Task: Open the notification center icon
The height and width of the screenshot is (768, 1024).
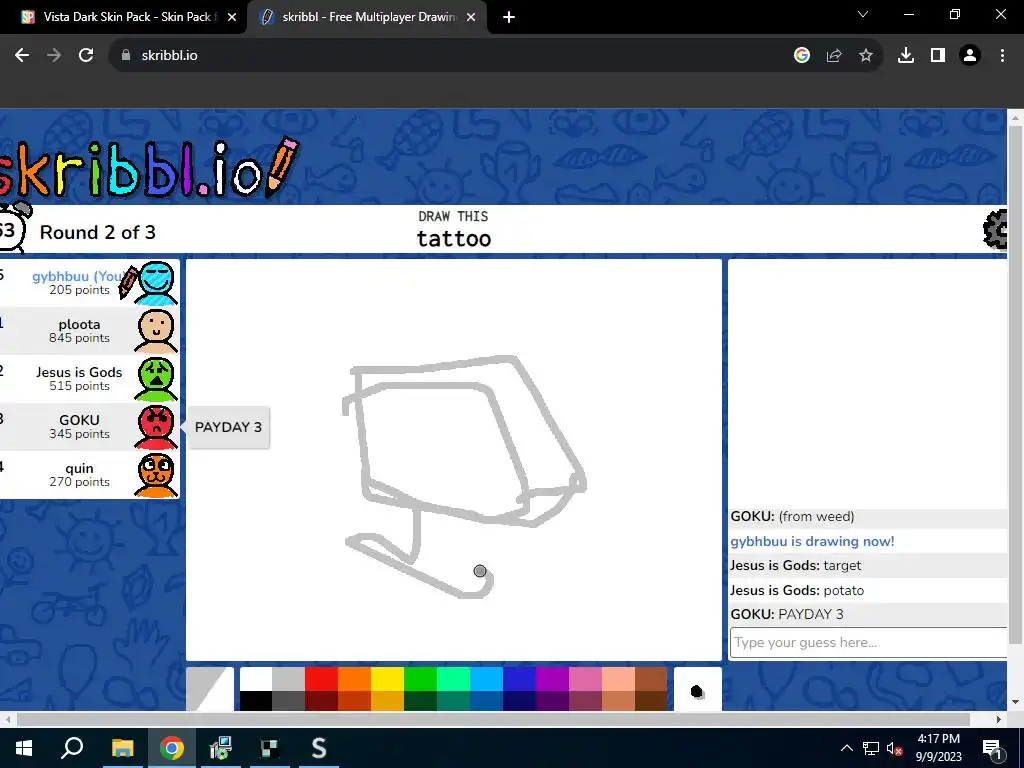Action: coord(992,748)
